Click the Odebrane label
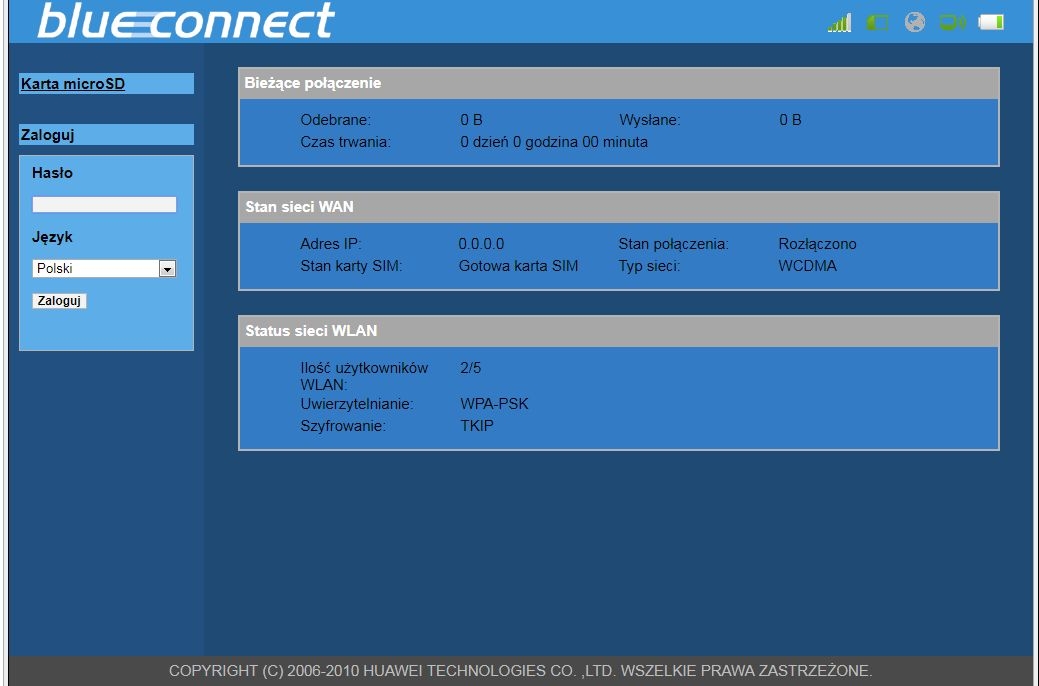1039x686 pixels. click(335, 120)
